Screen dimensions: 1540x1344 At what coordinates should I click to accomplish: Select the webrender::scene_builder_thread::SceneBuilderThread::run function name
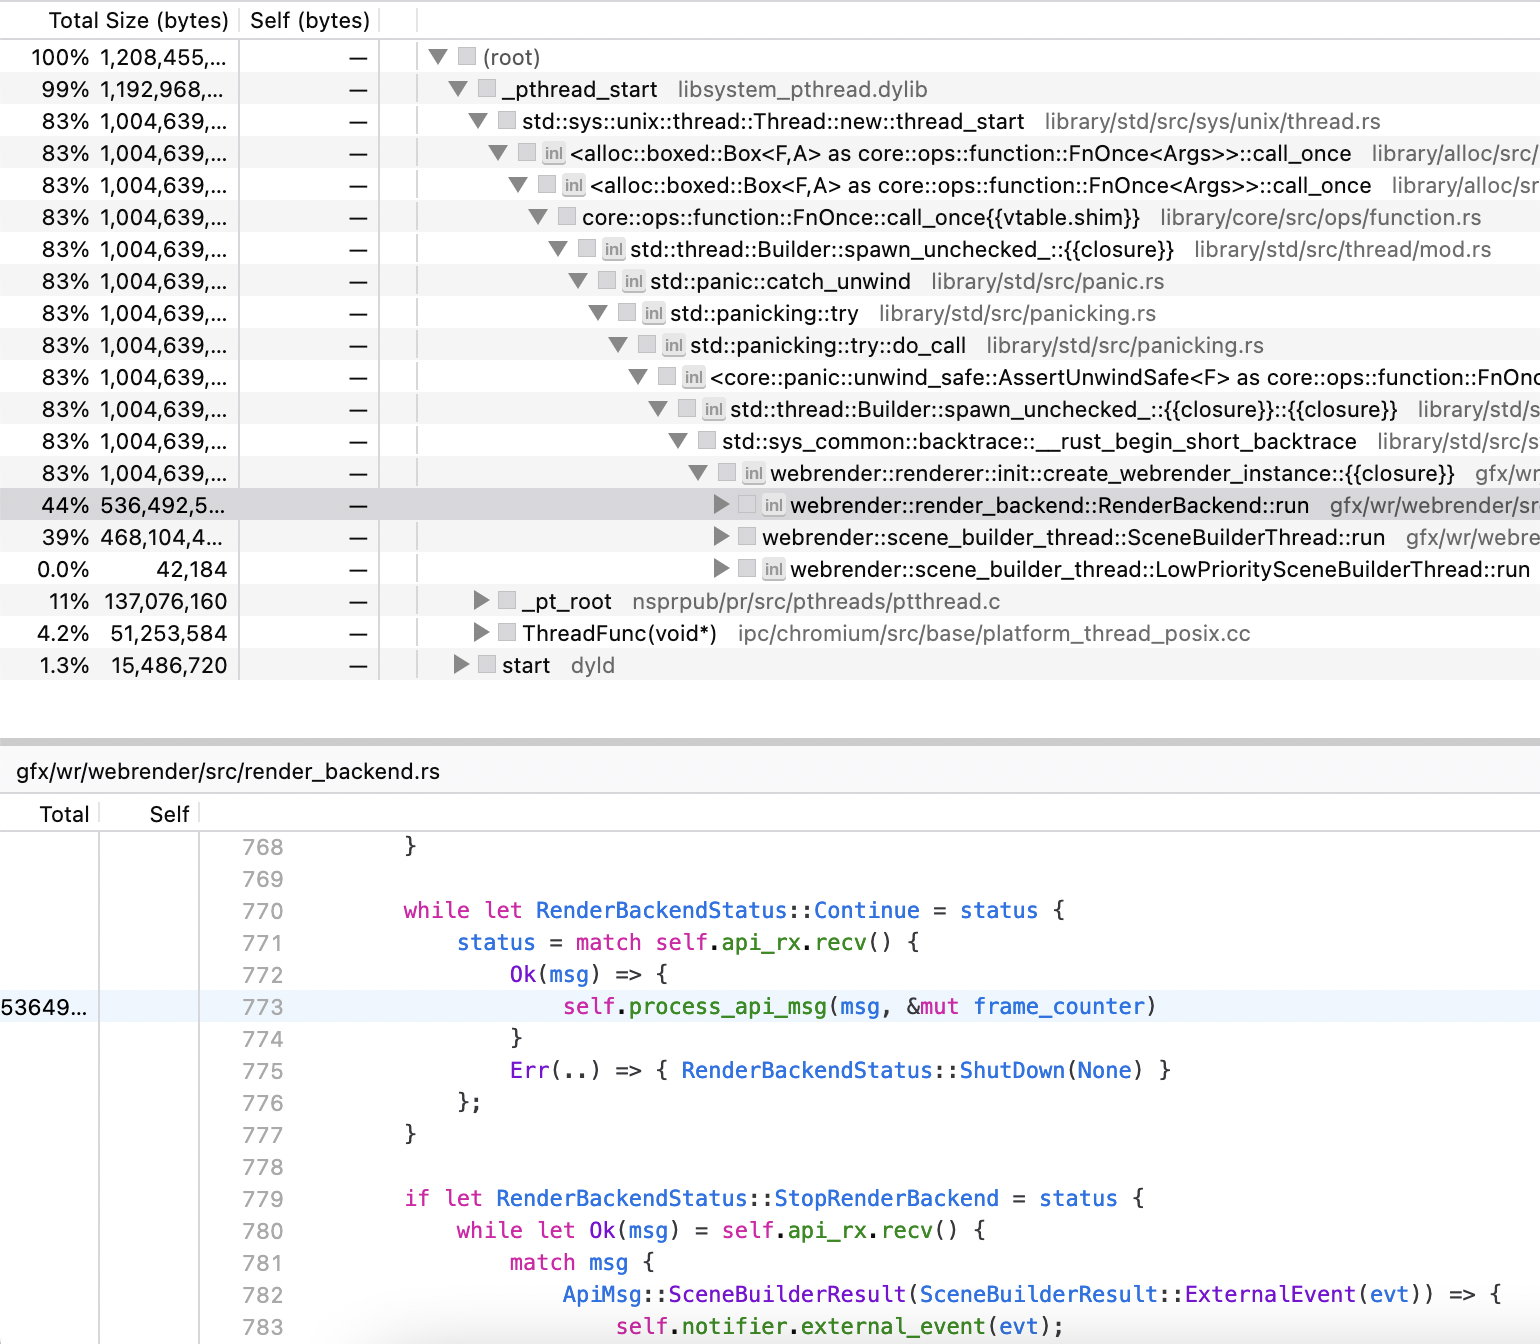click(x=1073, y=538)
